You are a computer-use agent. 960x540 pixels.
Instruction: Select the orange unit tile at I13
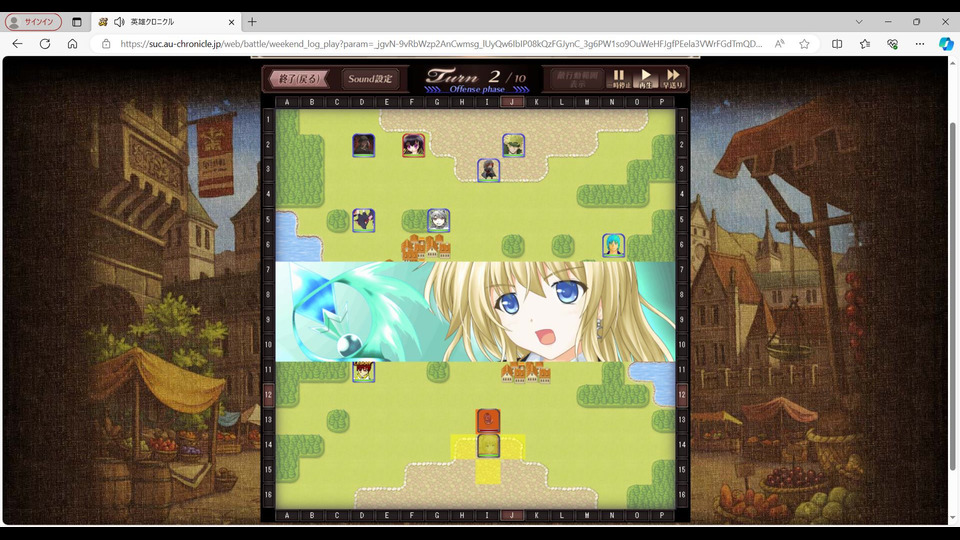[x=488, y=421]
